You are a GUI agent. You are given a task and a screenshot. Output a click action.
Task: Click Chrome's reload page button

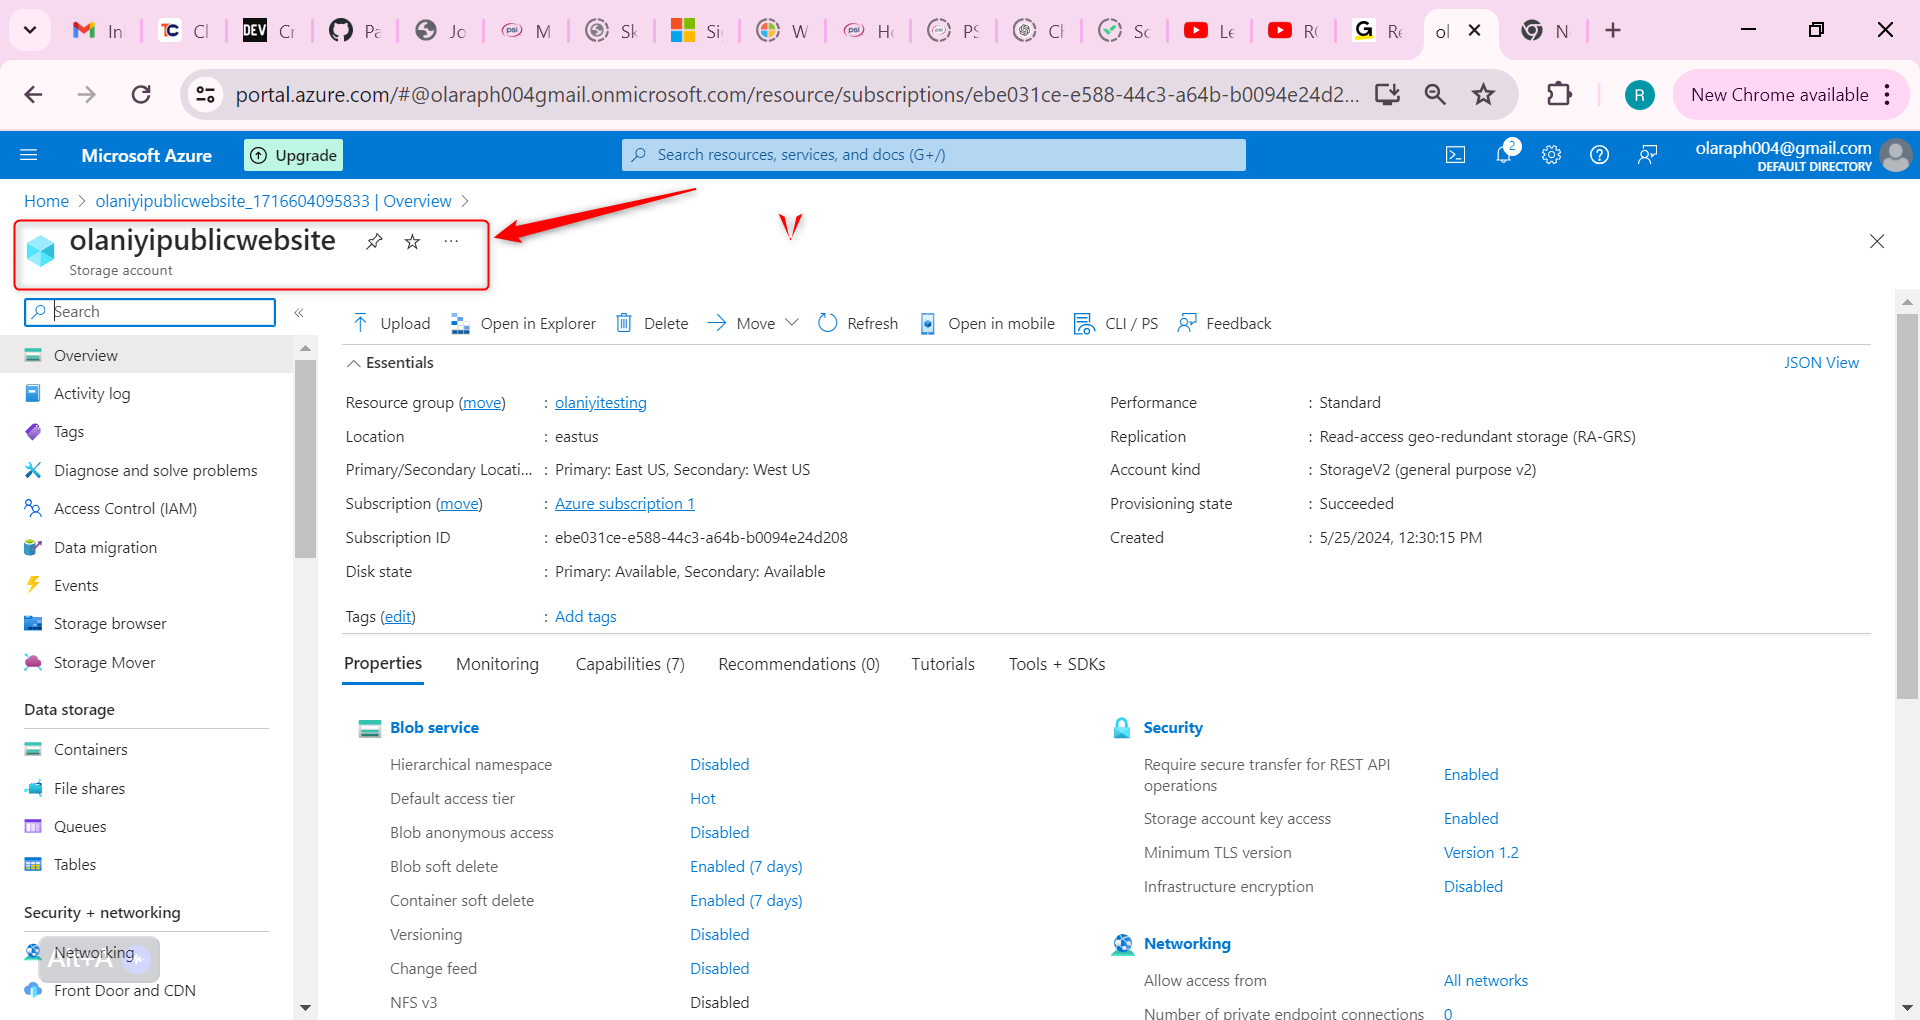coord(141,95)
